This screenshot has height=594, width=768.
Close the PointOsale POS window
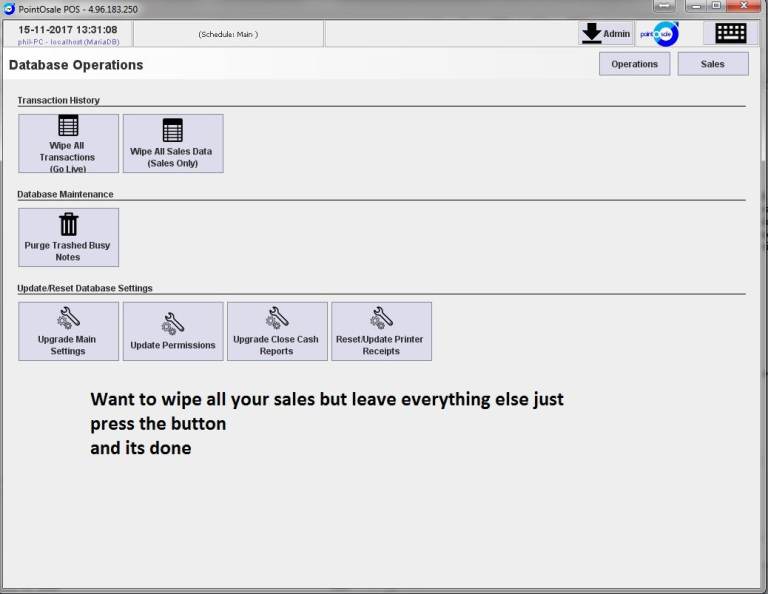click(745, 7)
